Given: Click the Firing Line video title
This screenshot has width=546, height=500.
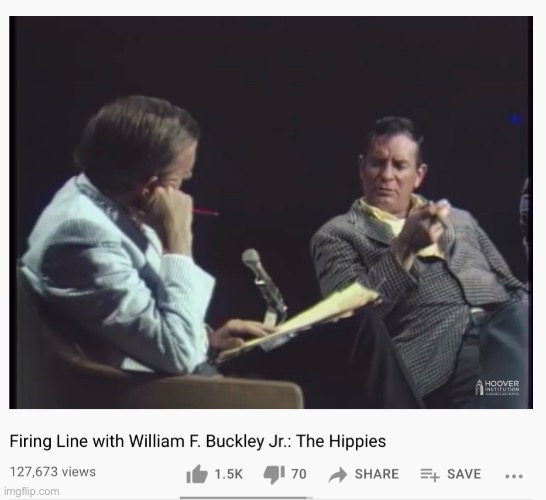Looking at the screenshot, I should coord(198,441).
